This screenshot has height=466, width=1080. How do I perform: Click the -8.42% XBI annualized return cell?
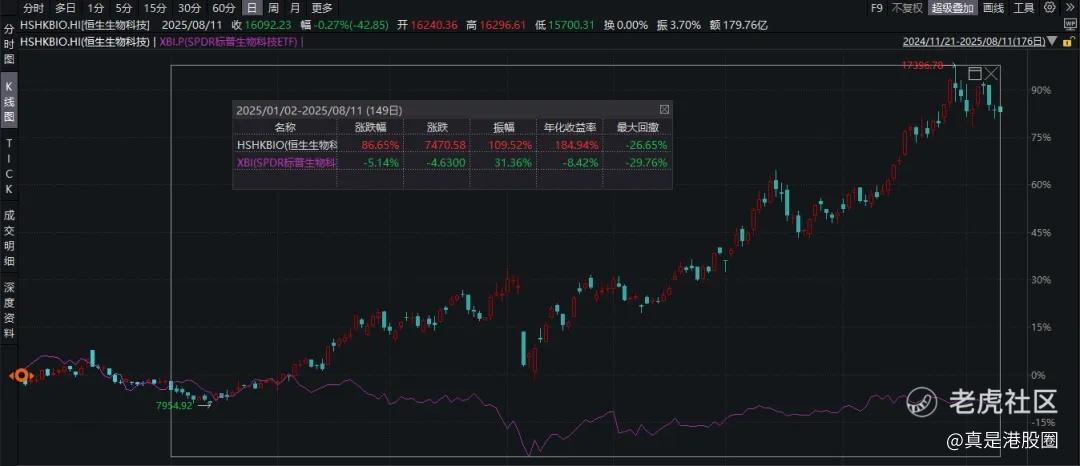(x=579, y=162)
